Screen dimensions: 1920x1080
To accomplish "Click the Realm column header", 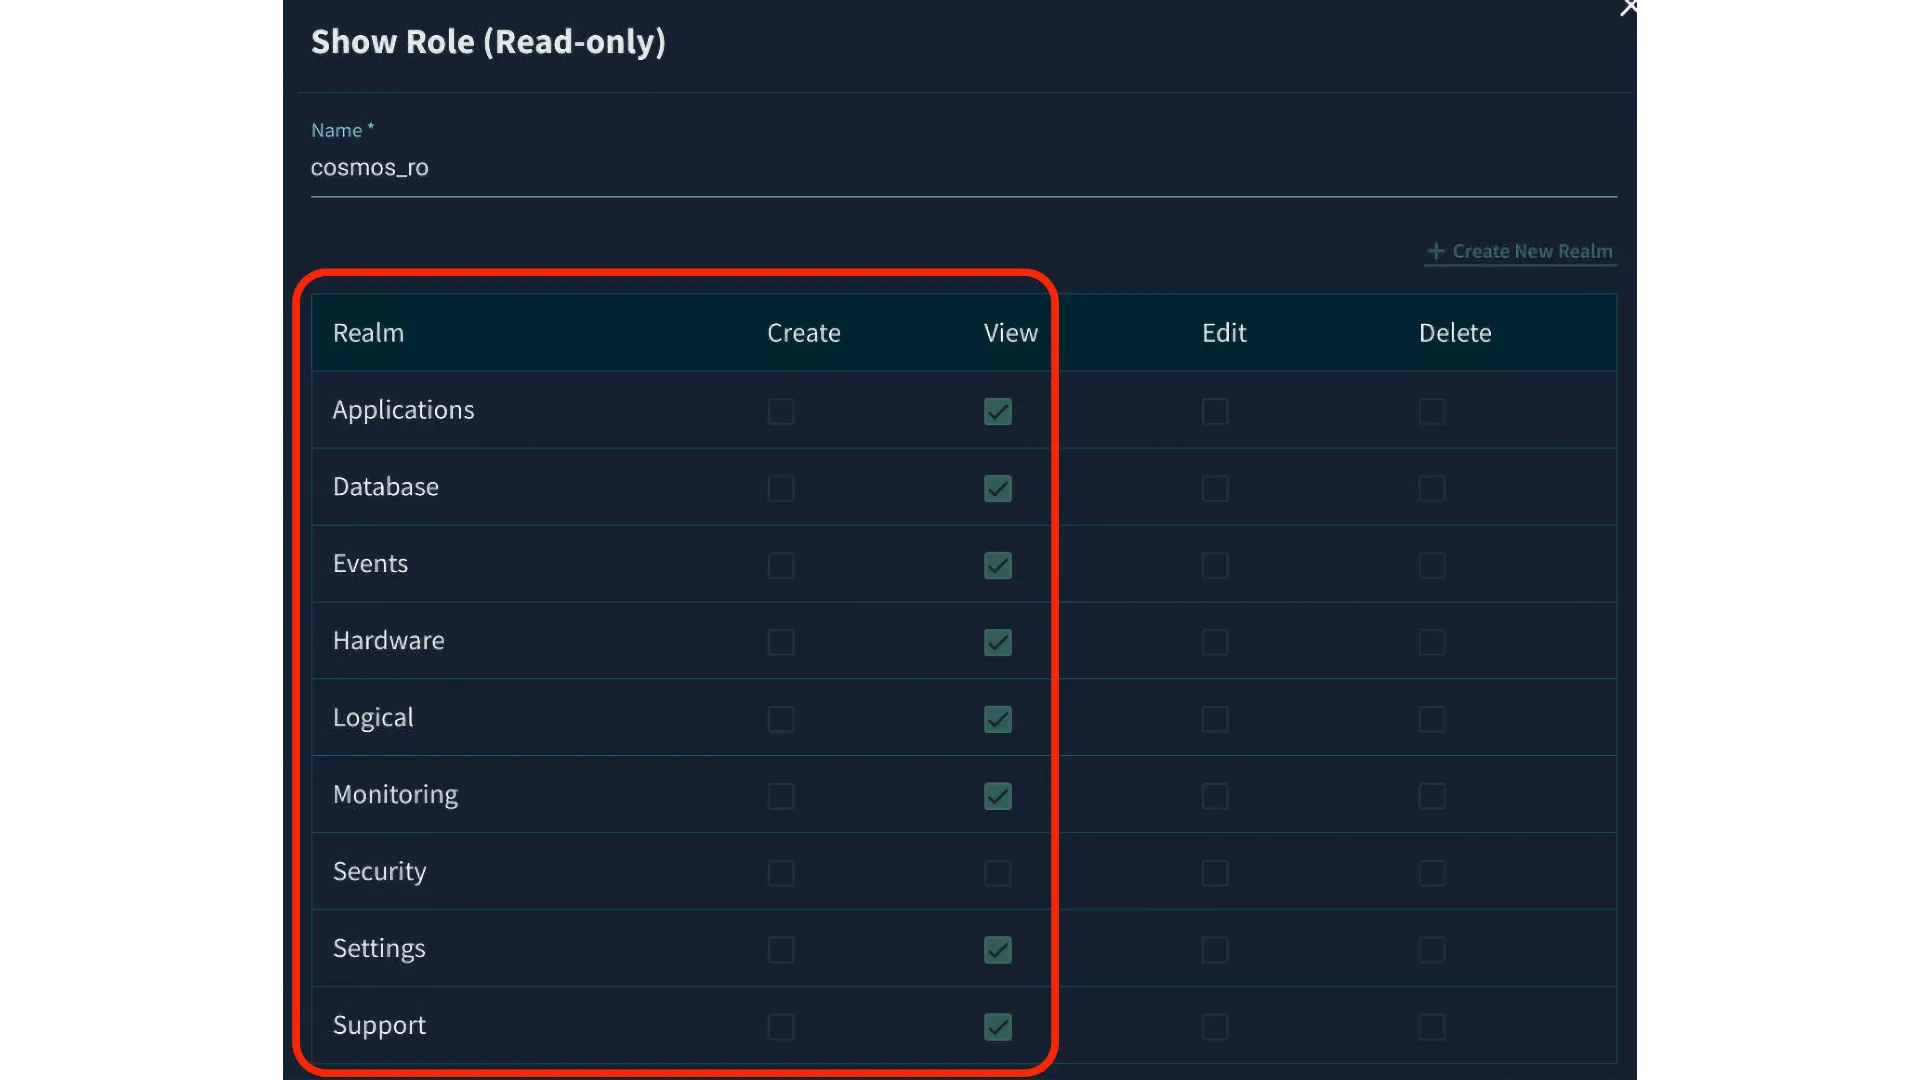I will coord(368,333).
